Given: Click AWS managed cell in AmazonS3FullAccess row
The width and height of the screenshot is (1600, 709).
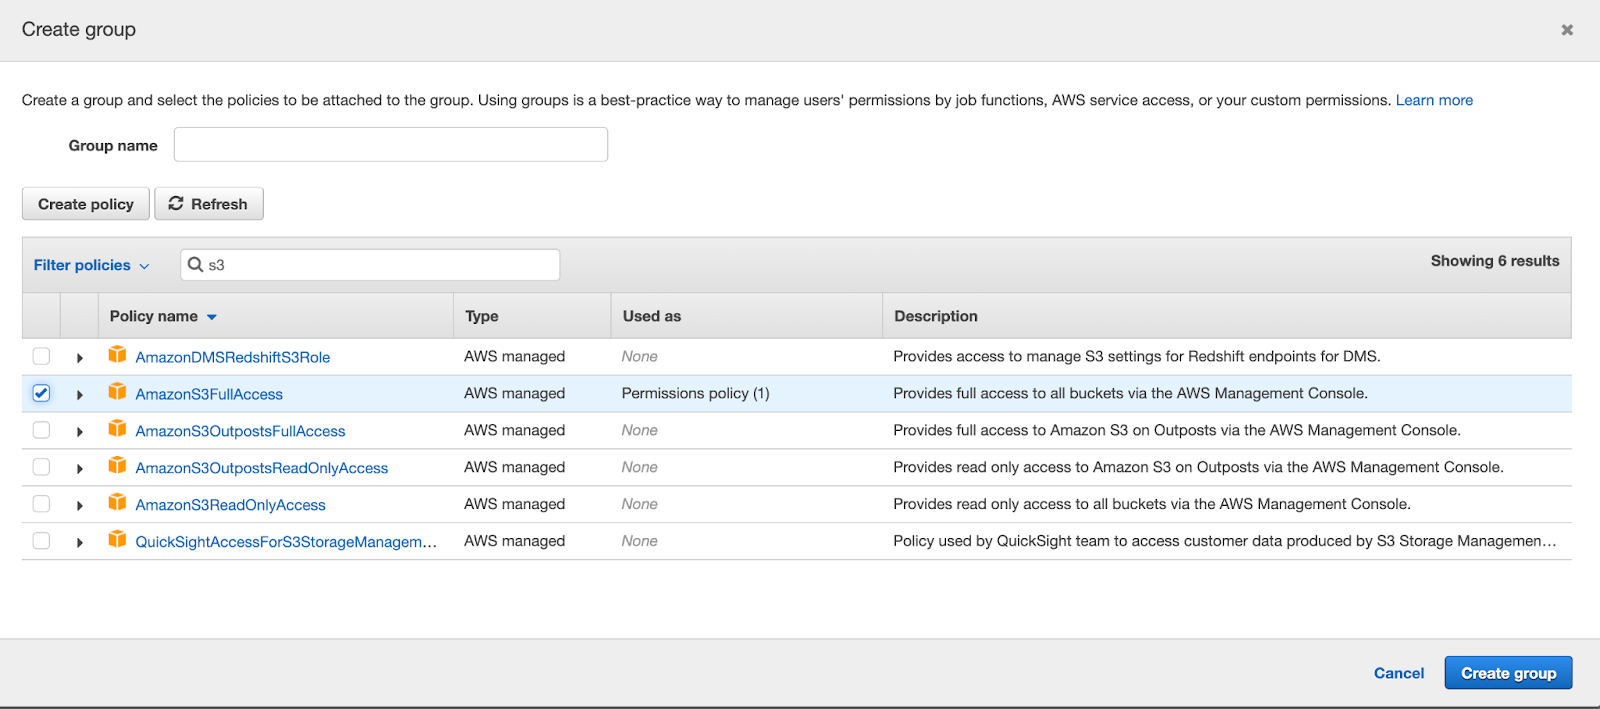Looking at the screenshot, I should tap(514, 393).
